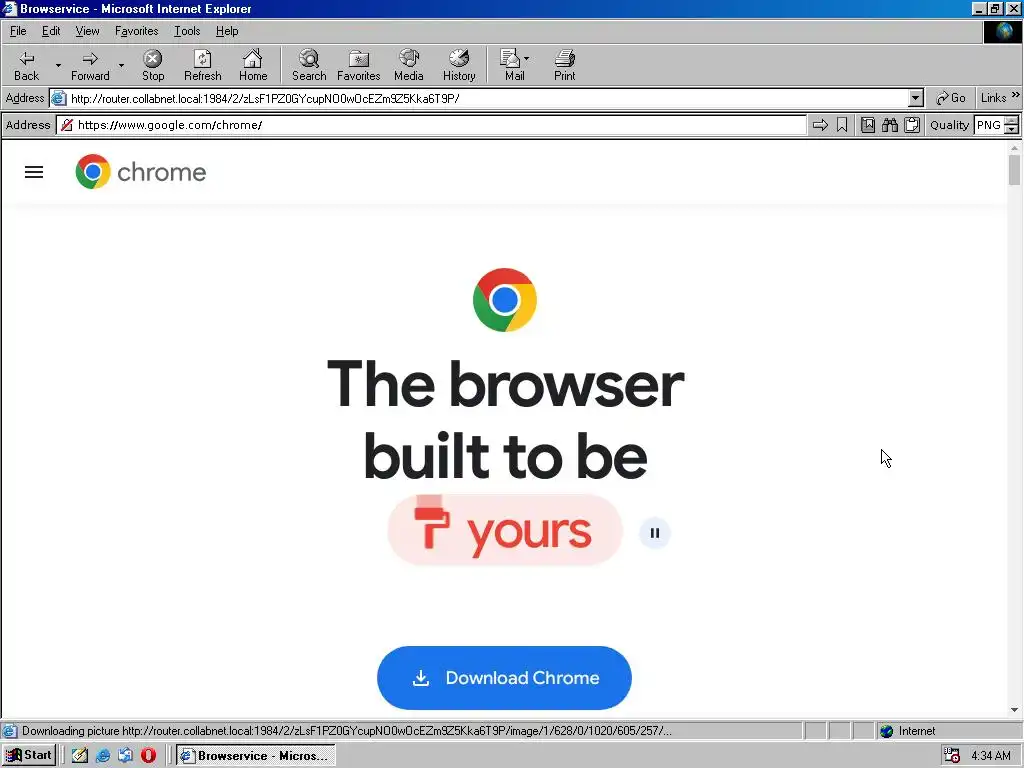
Task: Click the Browservice go arrow icon
Action: [820, 125]
